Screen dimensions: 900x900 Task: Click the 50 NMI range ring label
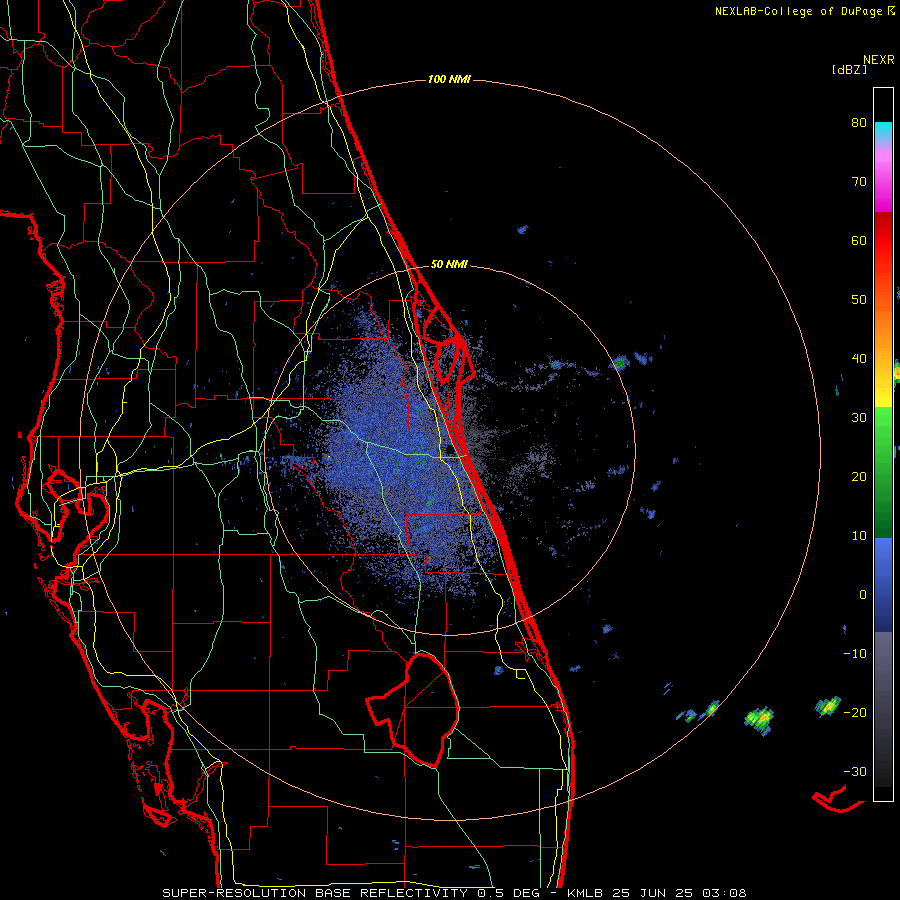coord(449,265)
